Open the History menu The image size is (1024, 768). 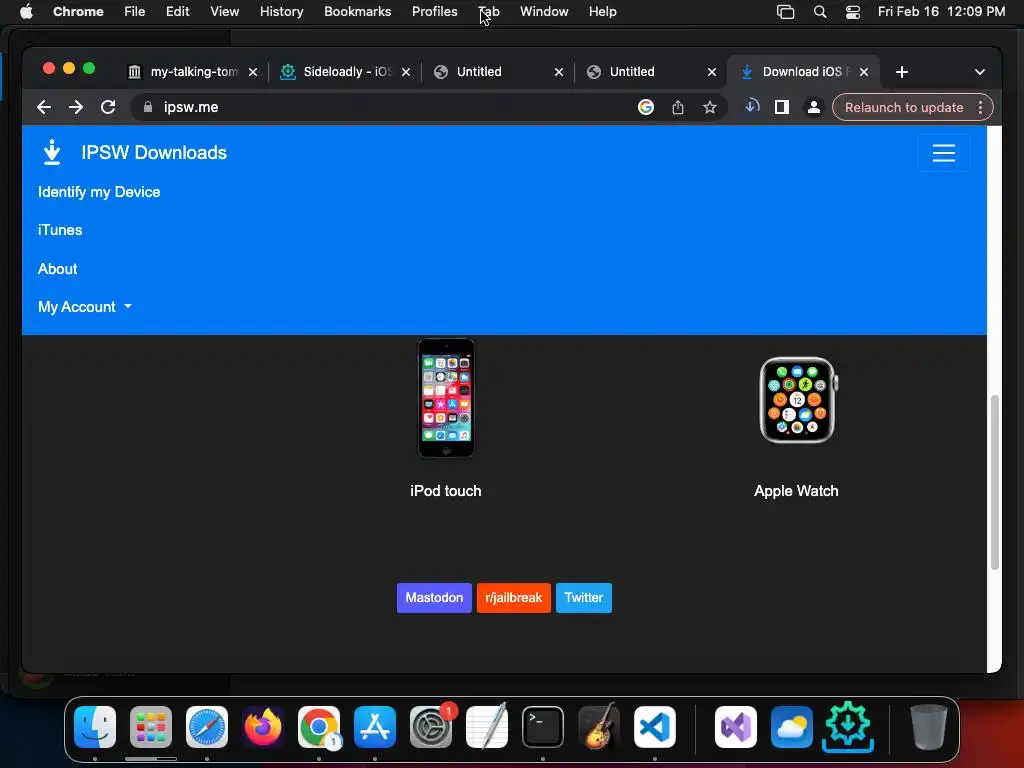(281, 11)
